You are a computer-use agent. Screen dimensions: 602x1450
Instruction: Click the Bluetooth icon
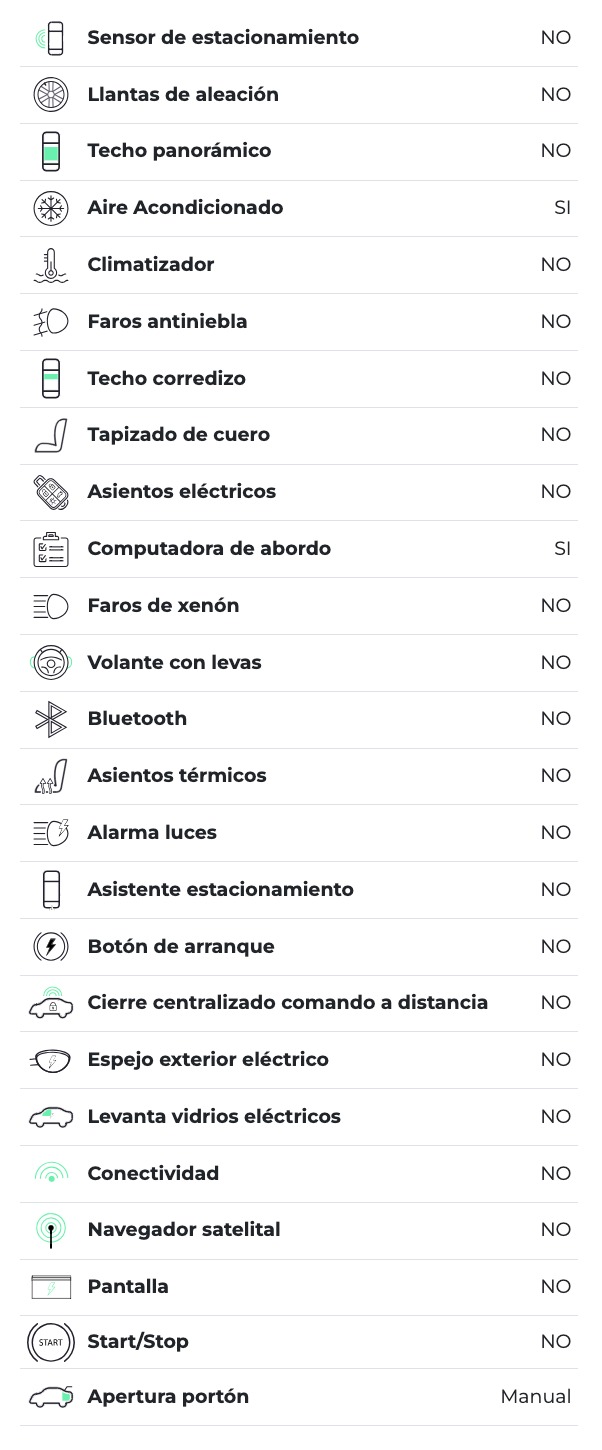[50, 719]
